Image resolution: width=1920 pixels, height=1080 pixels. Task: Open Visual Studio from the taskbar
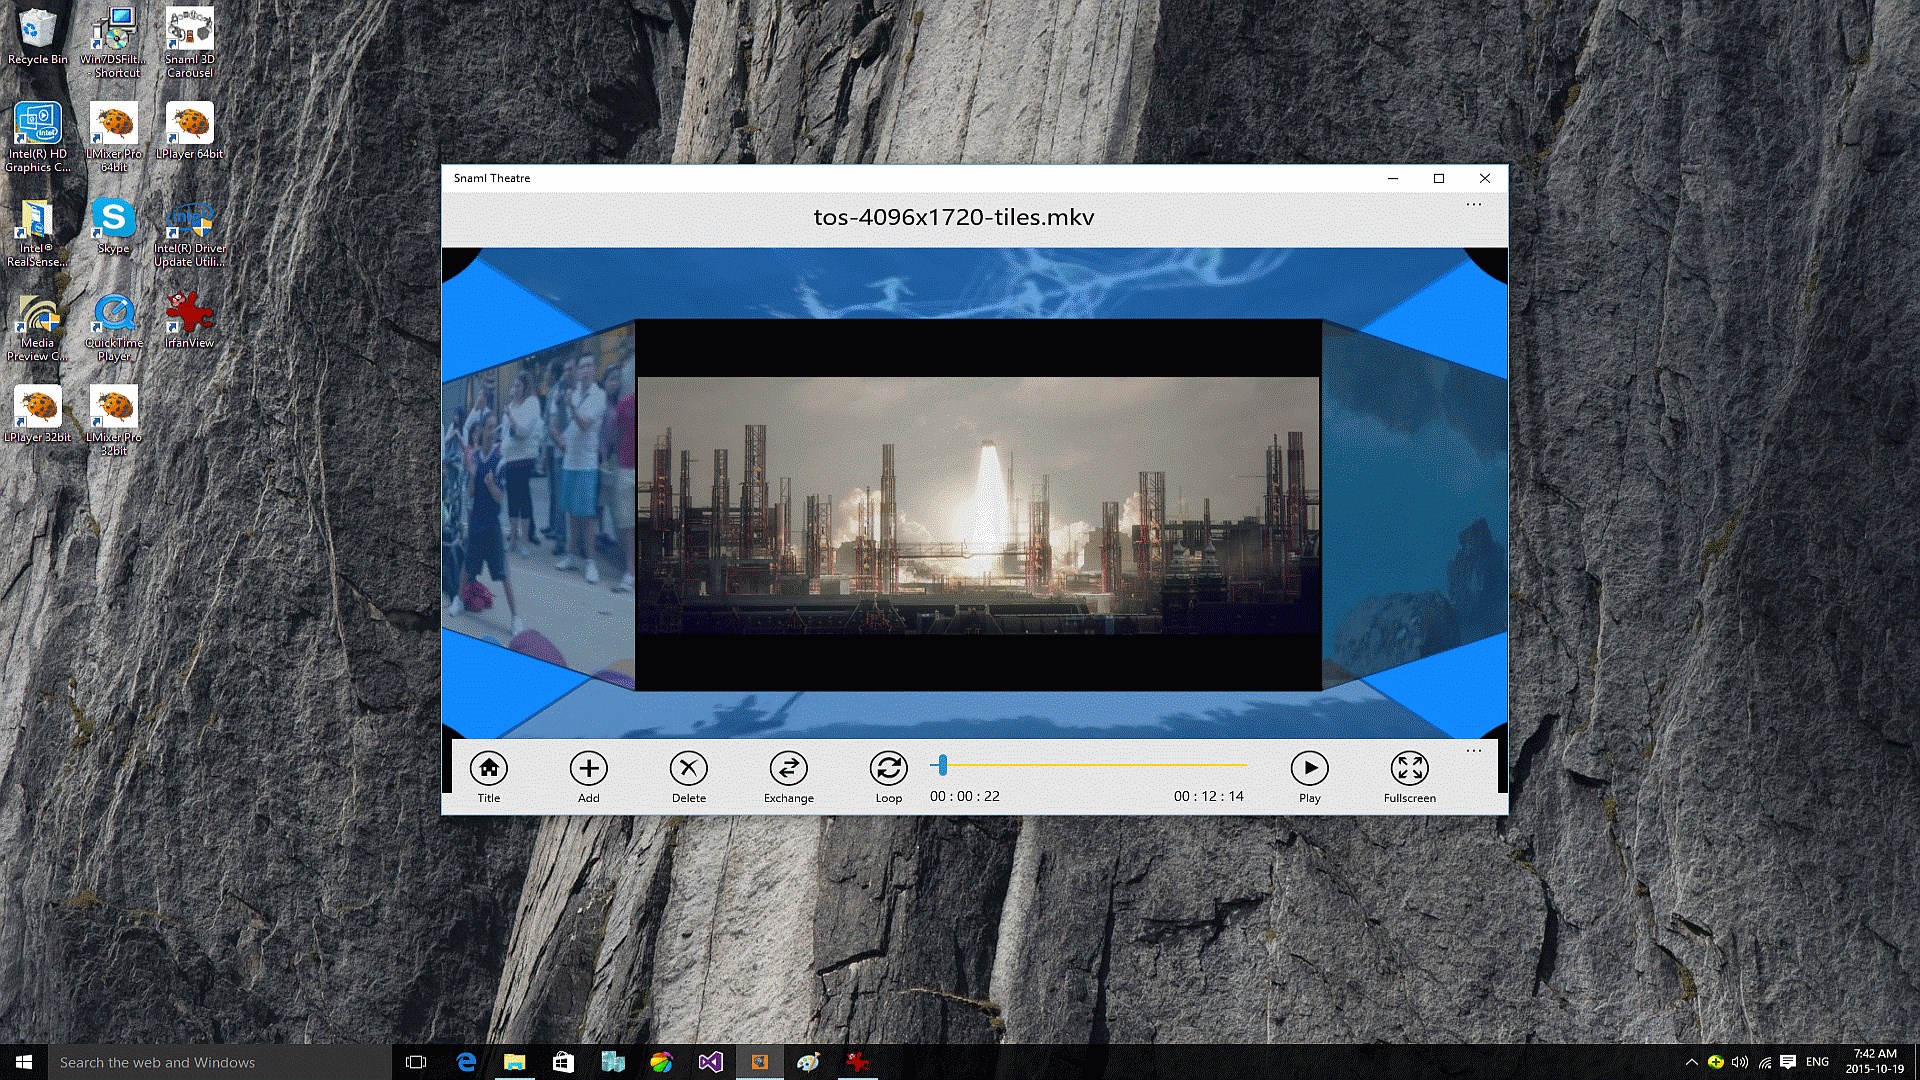point(710,1062)
